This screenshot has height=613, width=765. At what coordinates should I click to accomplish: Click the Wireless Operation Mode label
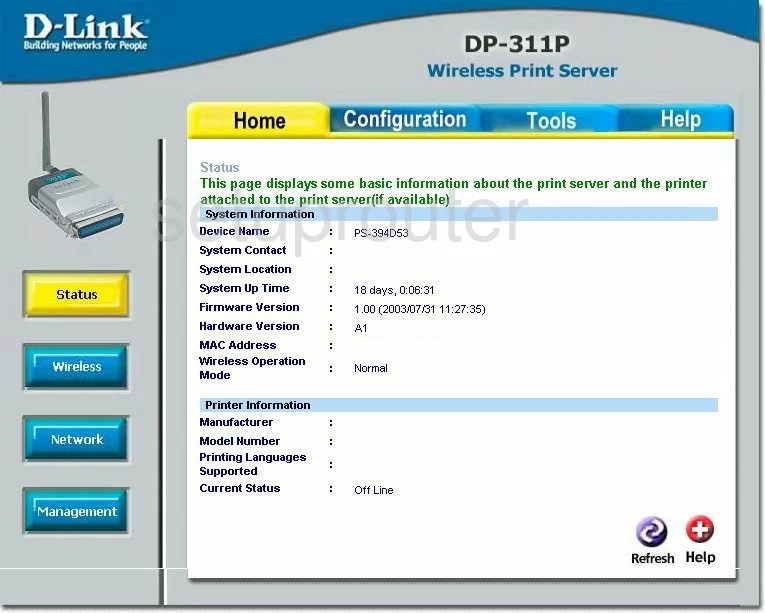point(252,368)
